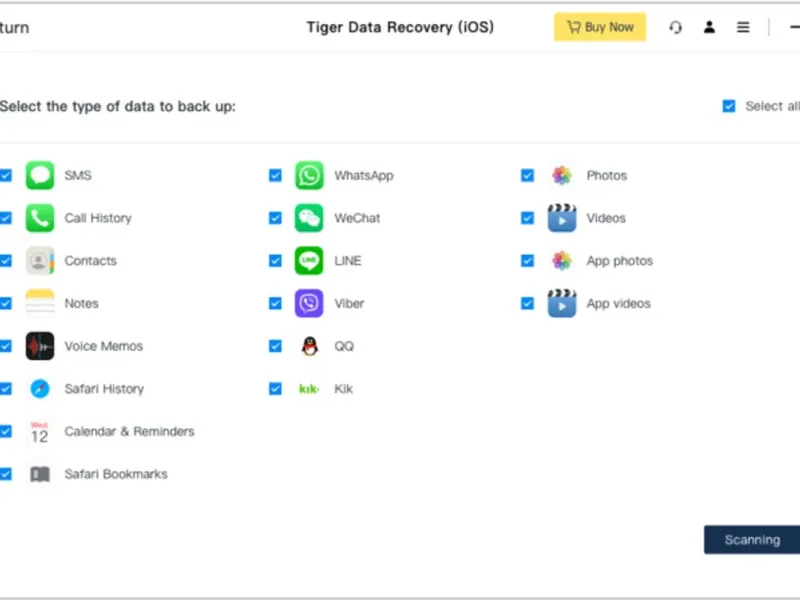Click the 'Contacts' label

point(90,261)
